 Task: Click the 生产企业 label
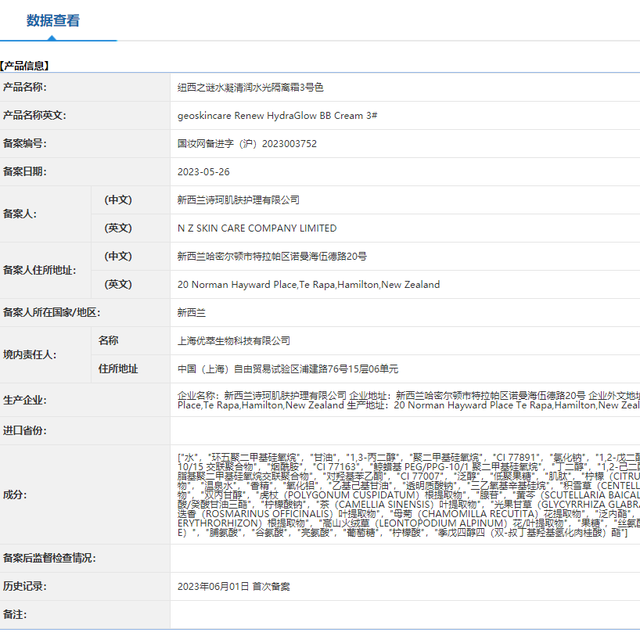[x=24, y=400]
